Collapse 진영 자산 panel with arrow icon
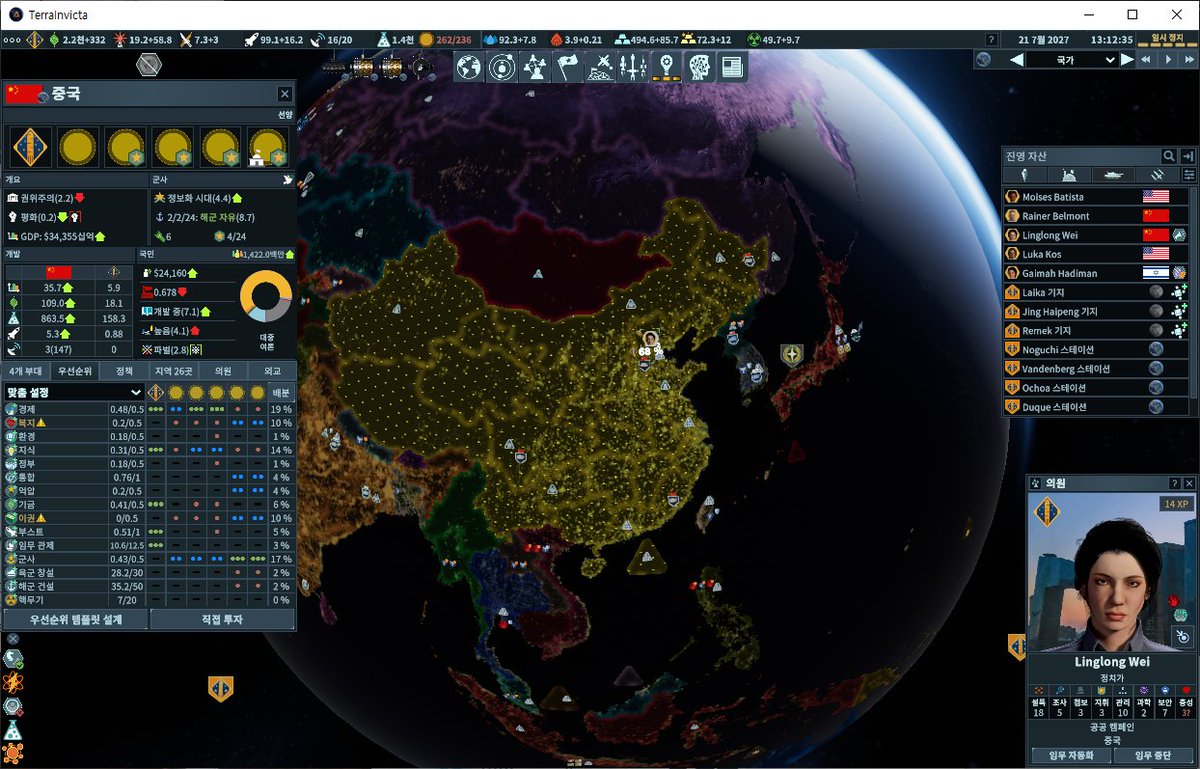The height and width of the screenshot is (769, 1200). click(x=1188, y=156)
